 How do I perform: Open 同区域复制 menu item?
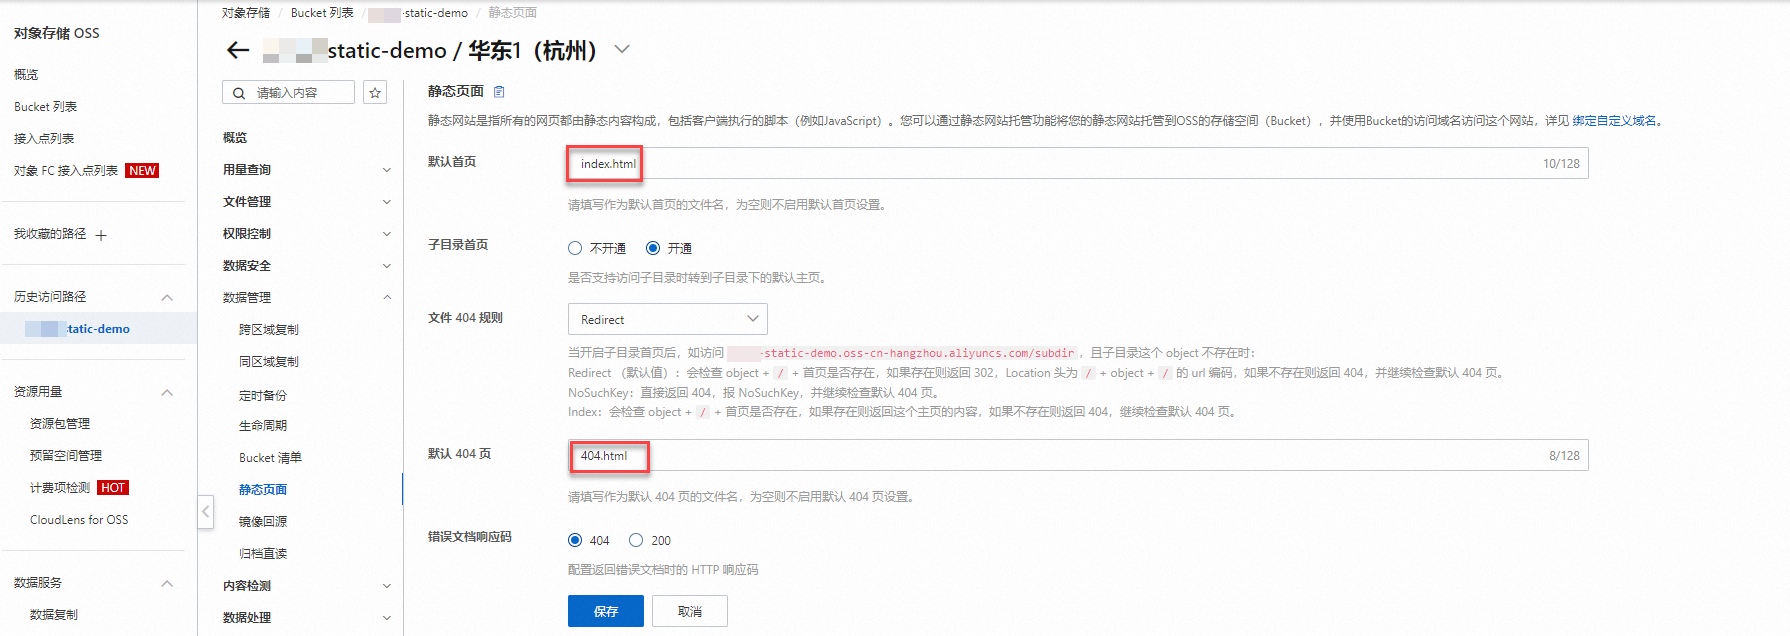269,362
